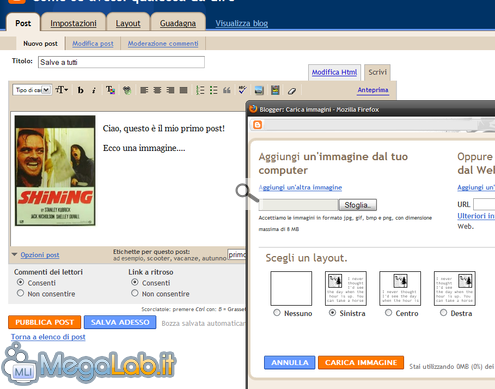Screen dimensions: 495x389
Task: Choose Destra layout option
Action: (443, 313)
